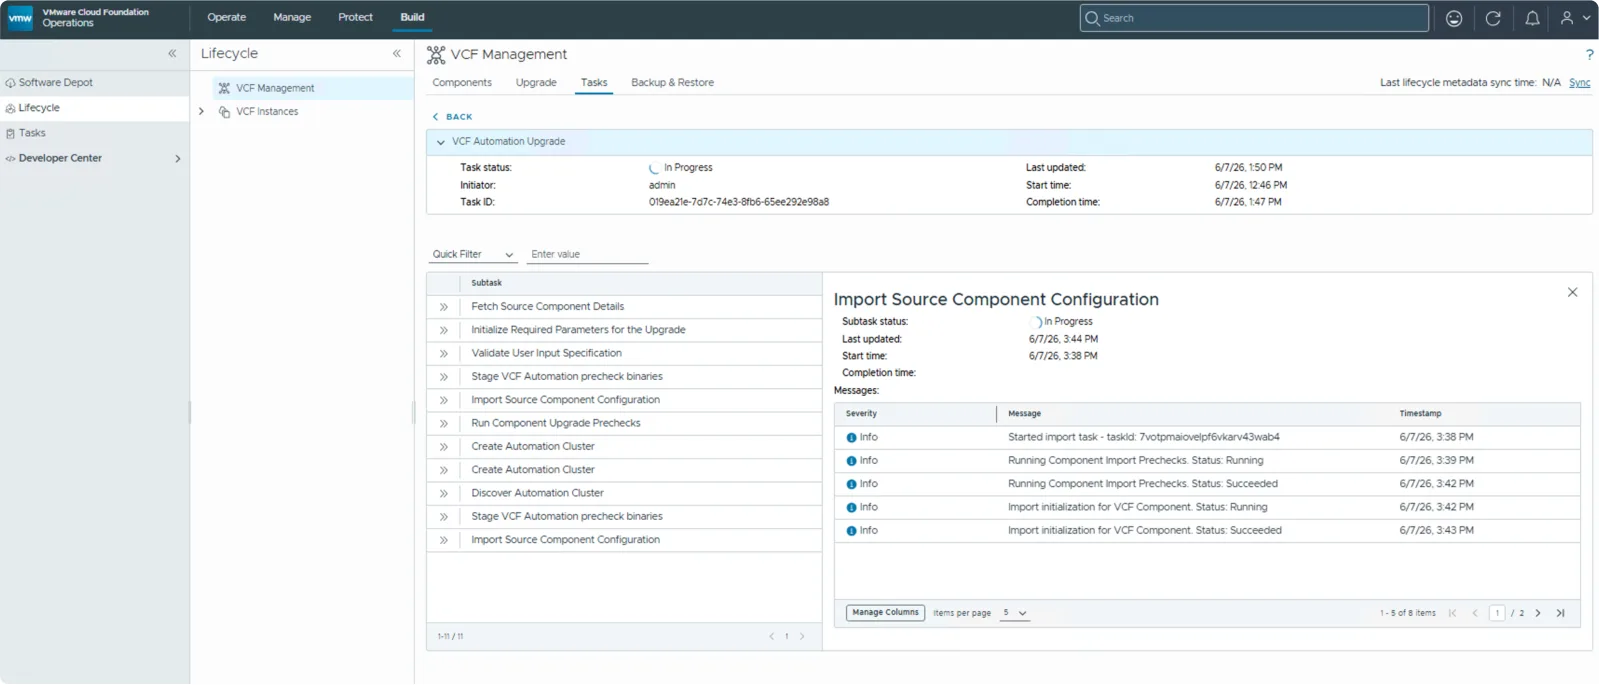Click the Tasks sidebar icon

[10, 133]
